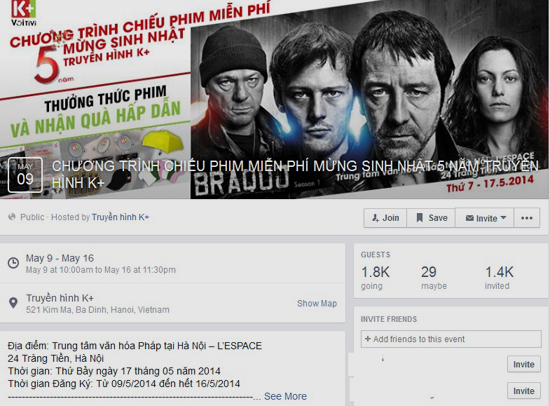Click the Truyền hình K+ venue name

[x=60, y=298]
